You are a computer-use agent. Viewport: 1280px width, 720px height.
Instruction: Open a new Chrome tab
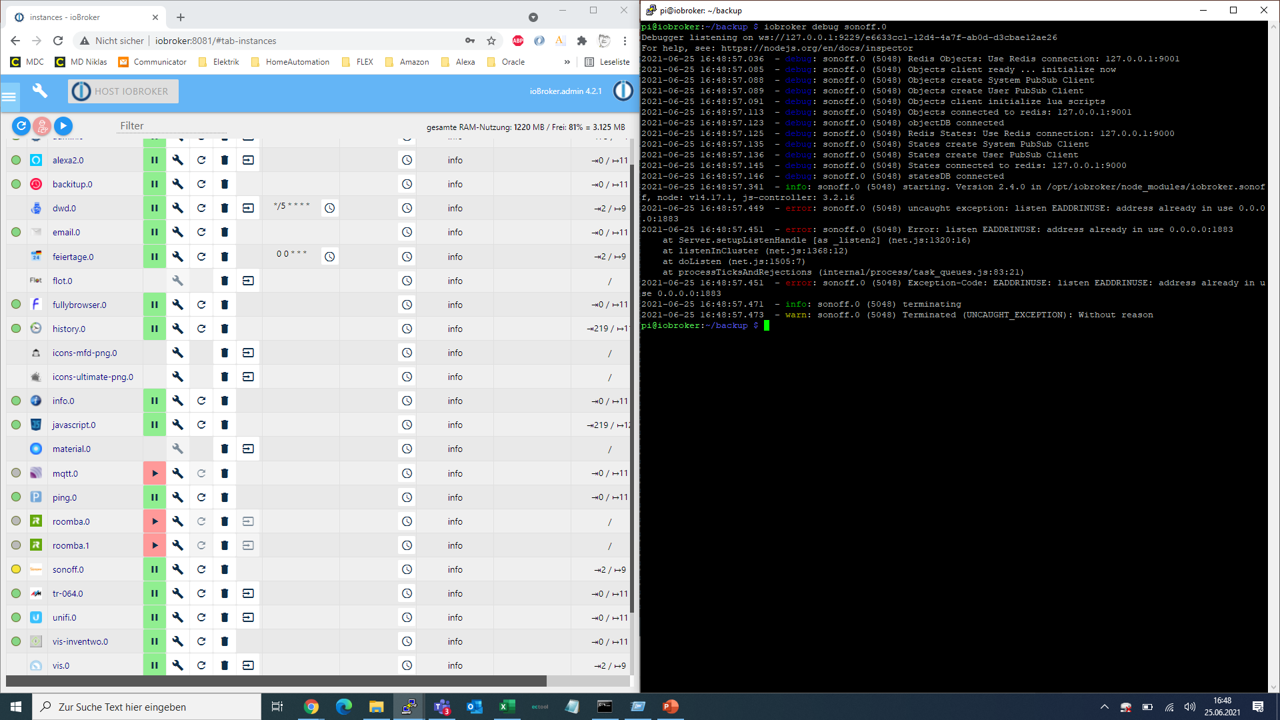tap(181, 17)
